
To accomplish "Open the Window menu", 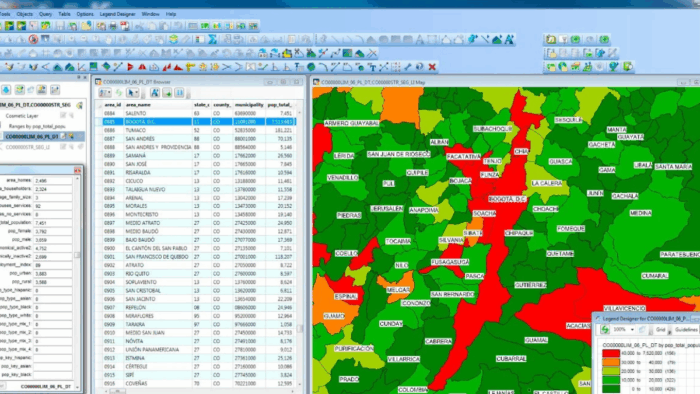I will pos(150,14).
